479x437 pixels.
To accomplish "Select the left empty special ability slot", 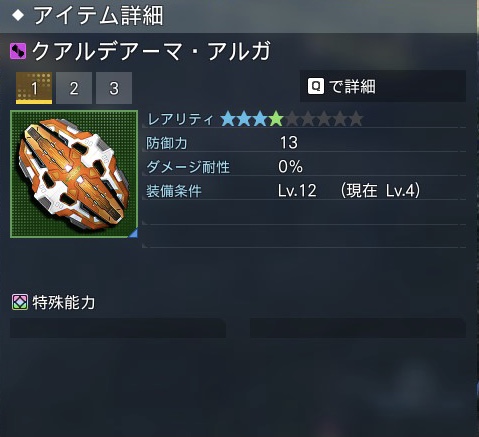I will [118, 328].
